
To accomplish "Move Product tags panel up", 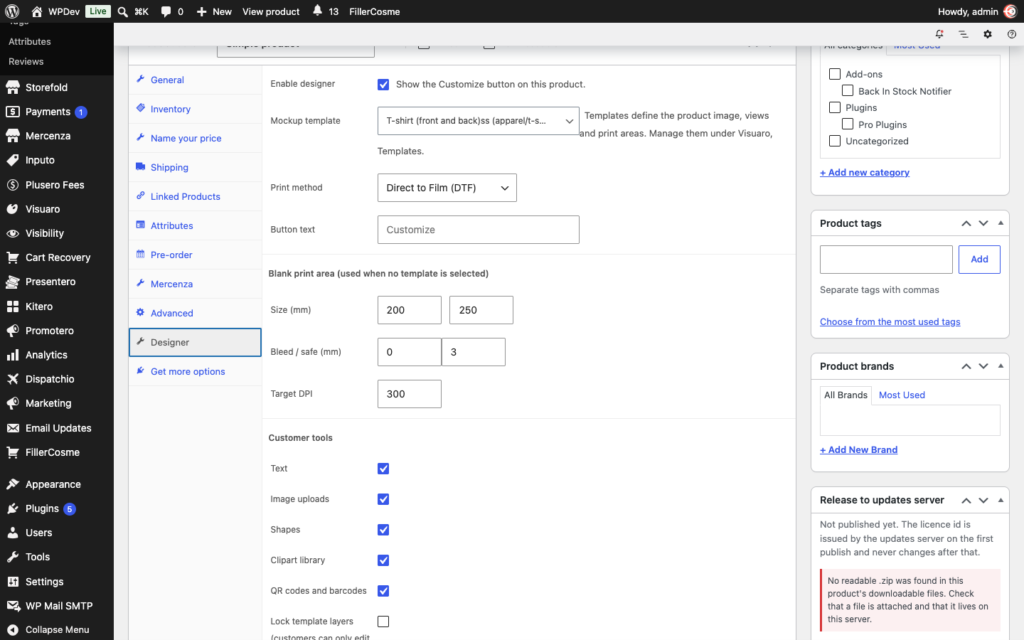I will point(966,223).
